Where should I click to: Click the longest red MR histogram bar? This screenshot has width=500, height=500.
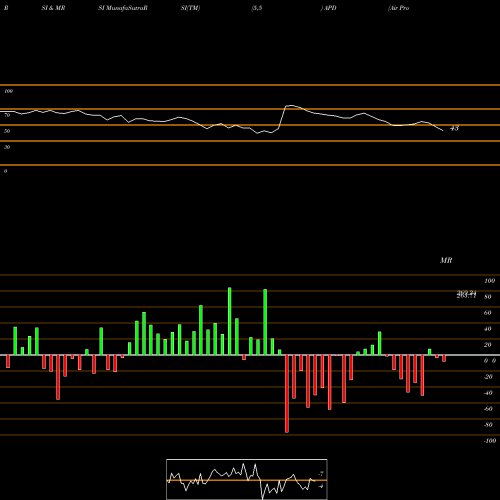[x=287, y=394]
